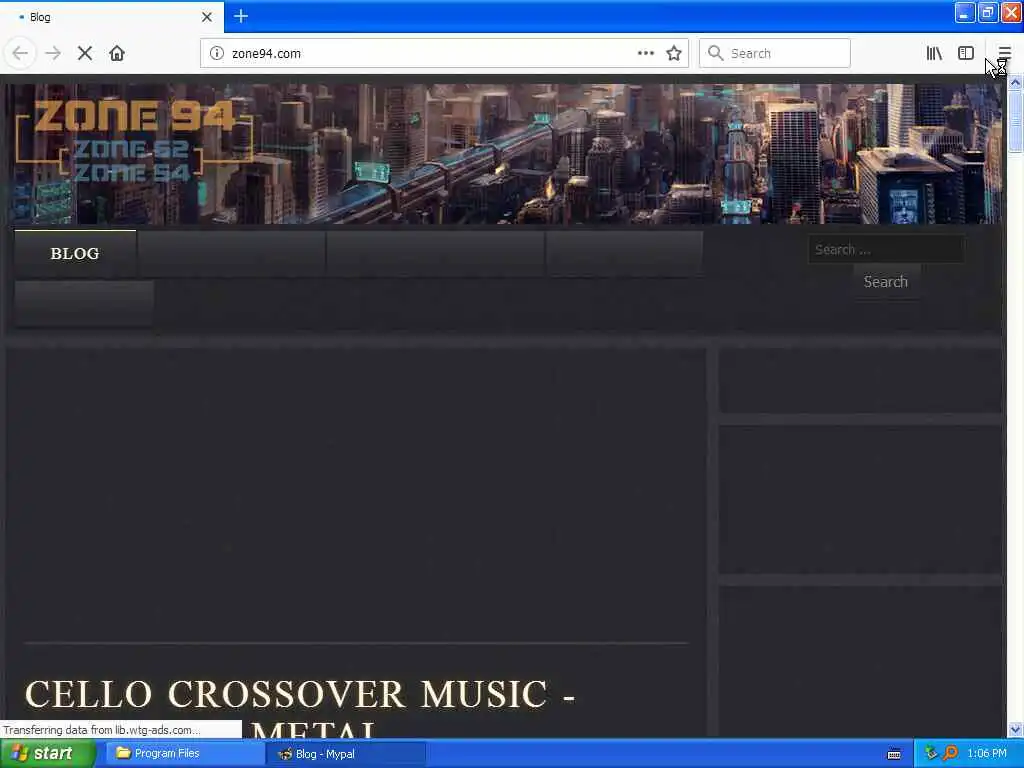Show site information for zone94.com
Screen dimensions: 1024x768
[216, 53]
